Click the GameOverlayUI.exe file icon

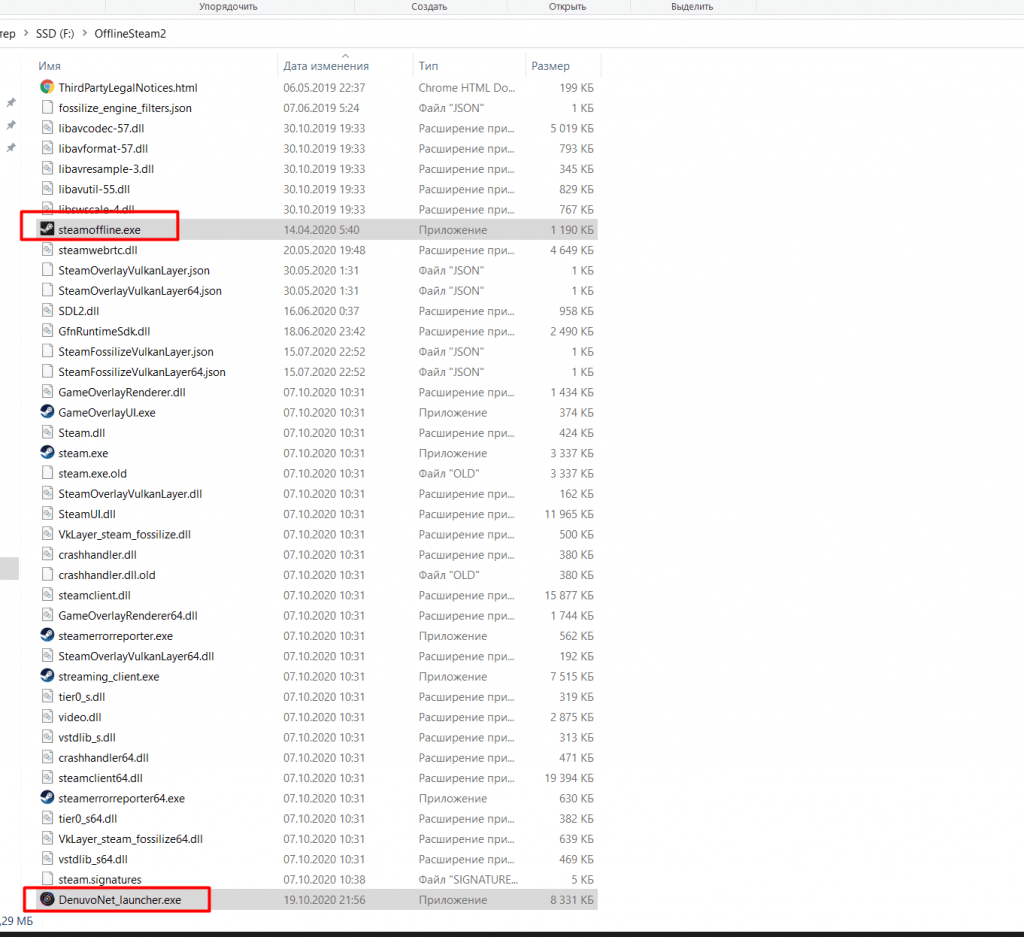pyautogui.click(x=47, y=412)
